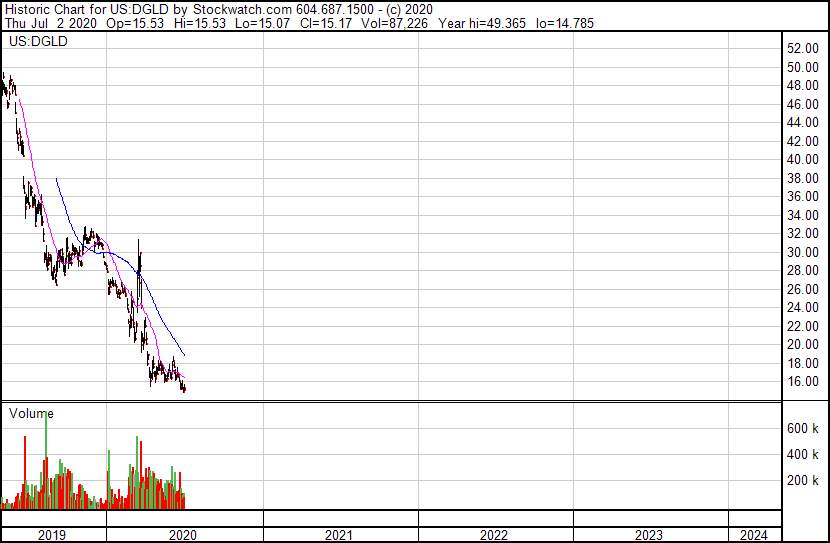Select the 2020 year label on the timeline
Image resolution: width=830 pixels, height=543 pixels.
[183, 535]
